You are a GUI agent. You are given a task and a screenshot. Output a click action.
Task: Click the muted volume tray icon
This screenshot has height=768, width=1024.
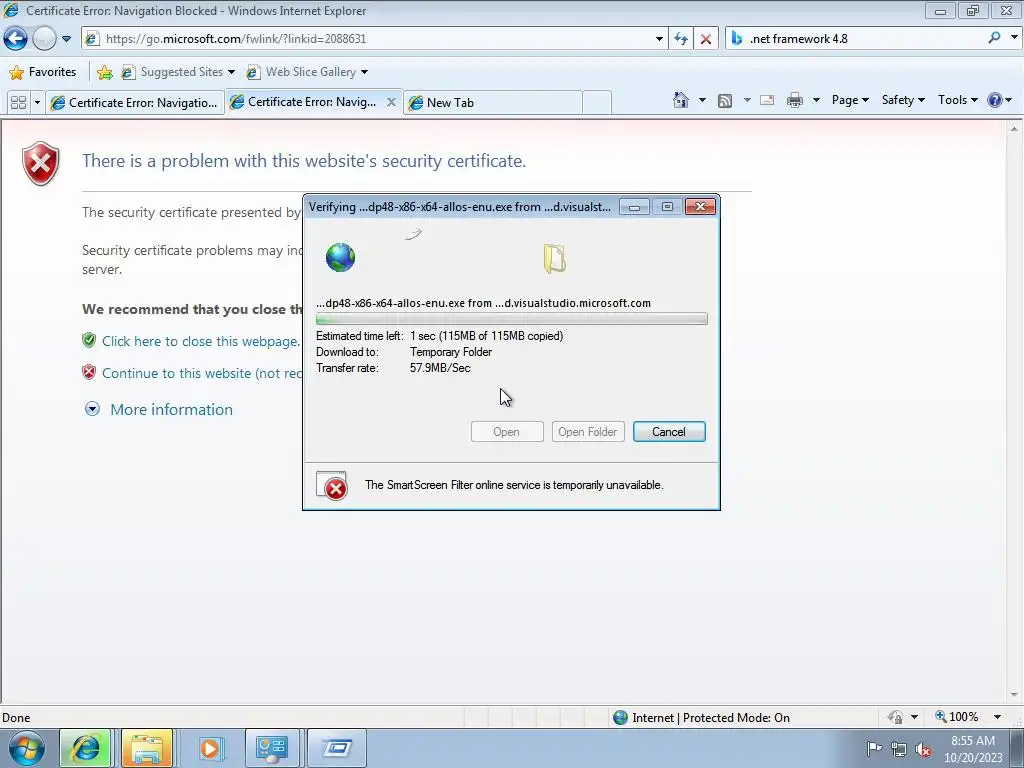923,750
